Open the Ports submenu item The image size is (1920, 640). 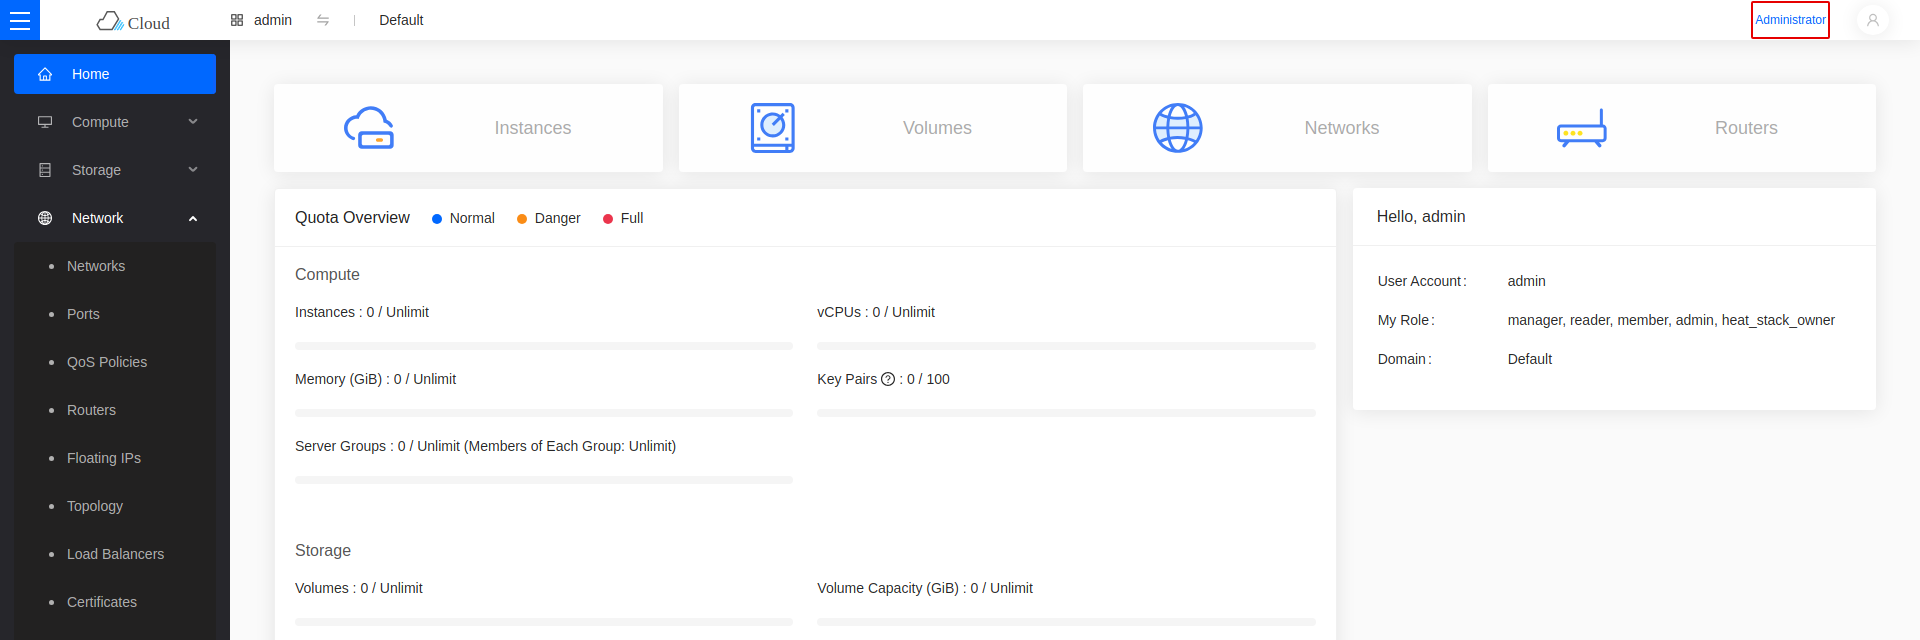point(83,314)
